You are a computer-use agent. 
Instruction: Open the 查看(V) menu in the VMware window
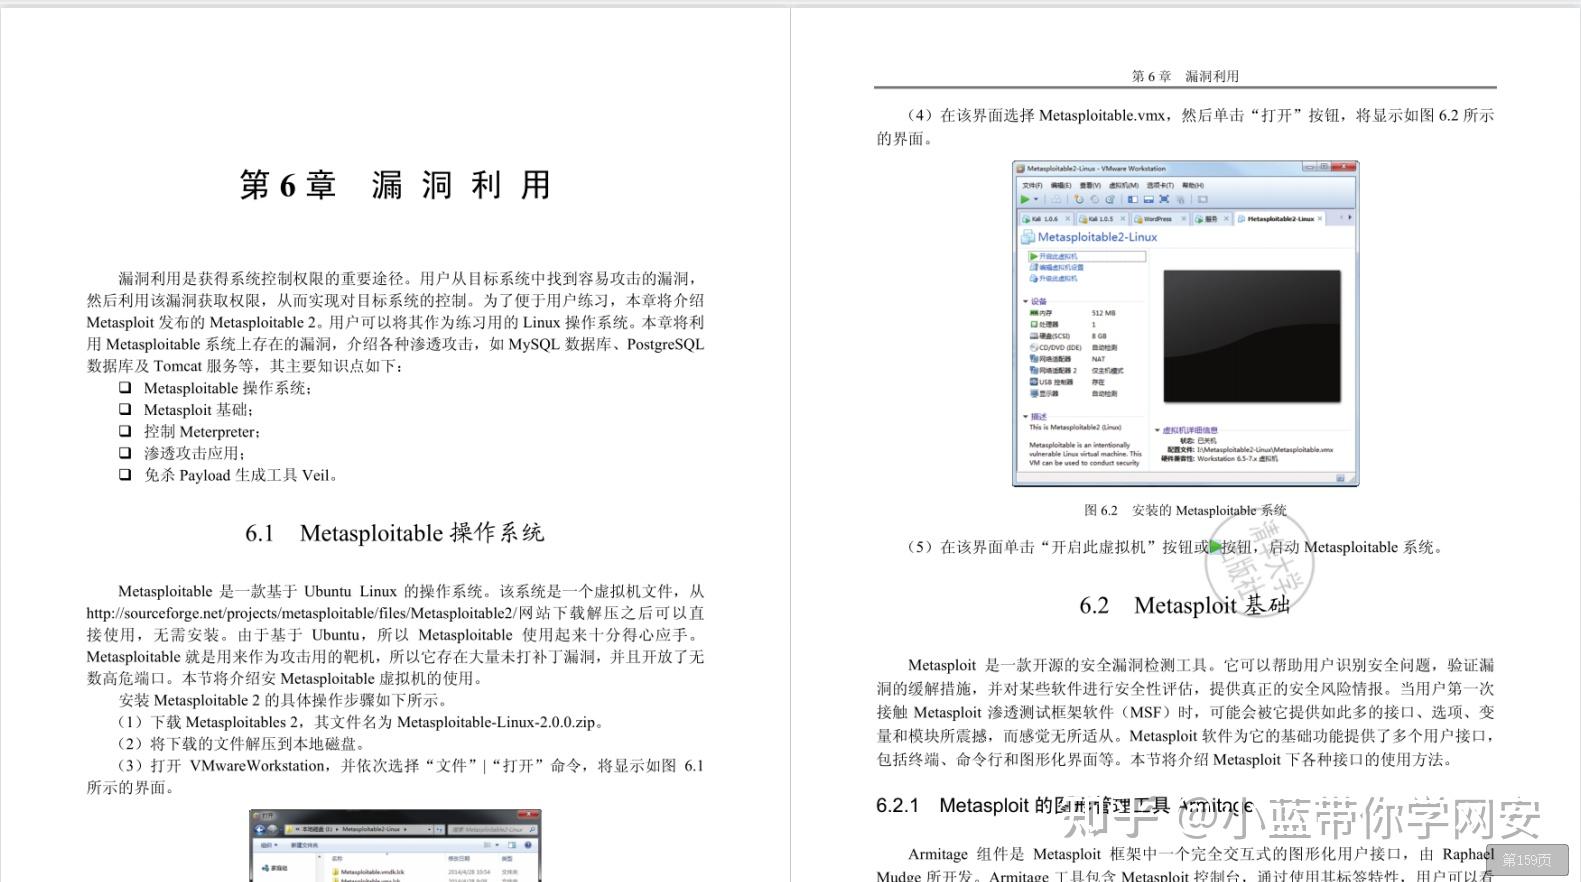click(1090, 185)
